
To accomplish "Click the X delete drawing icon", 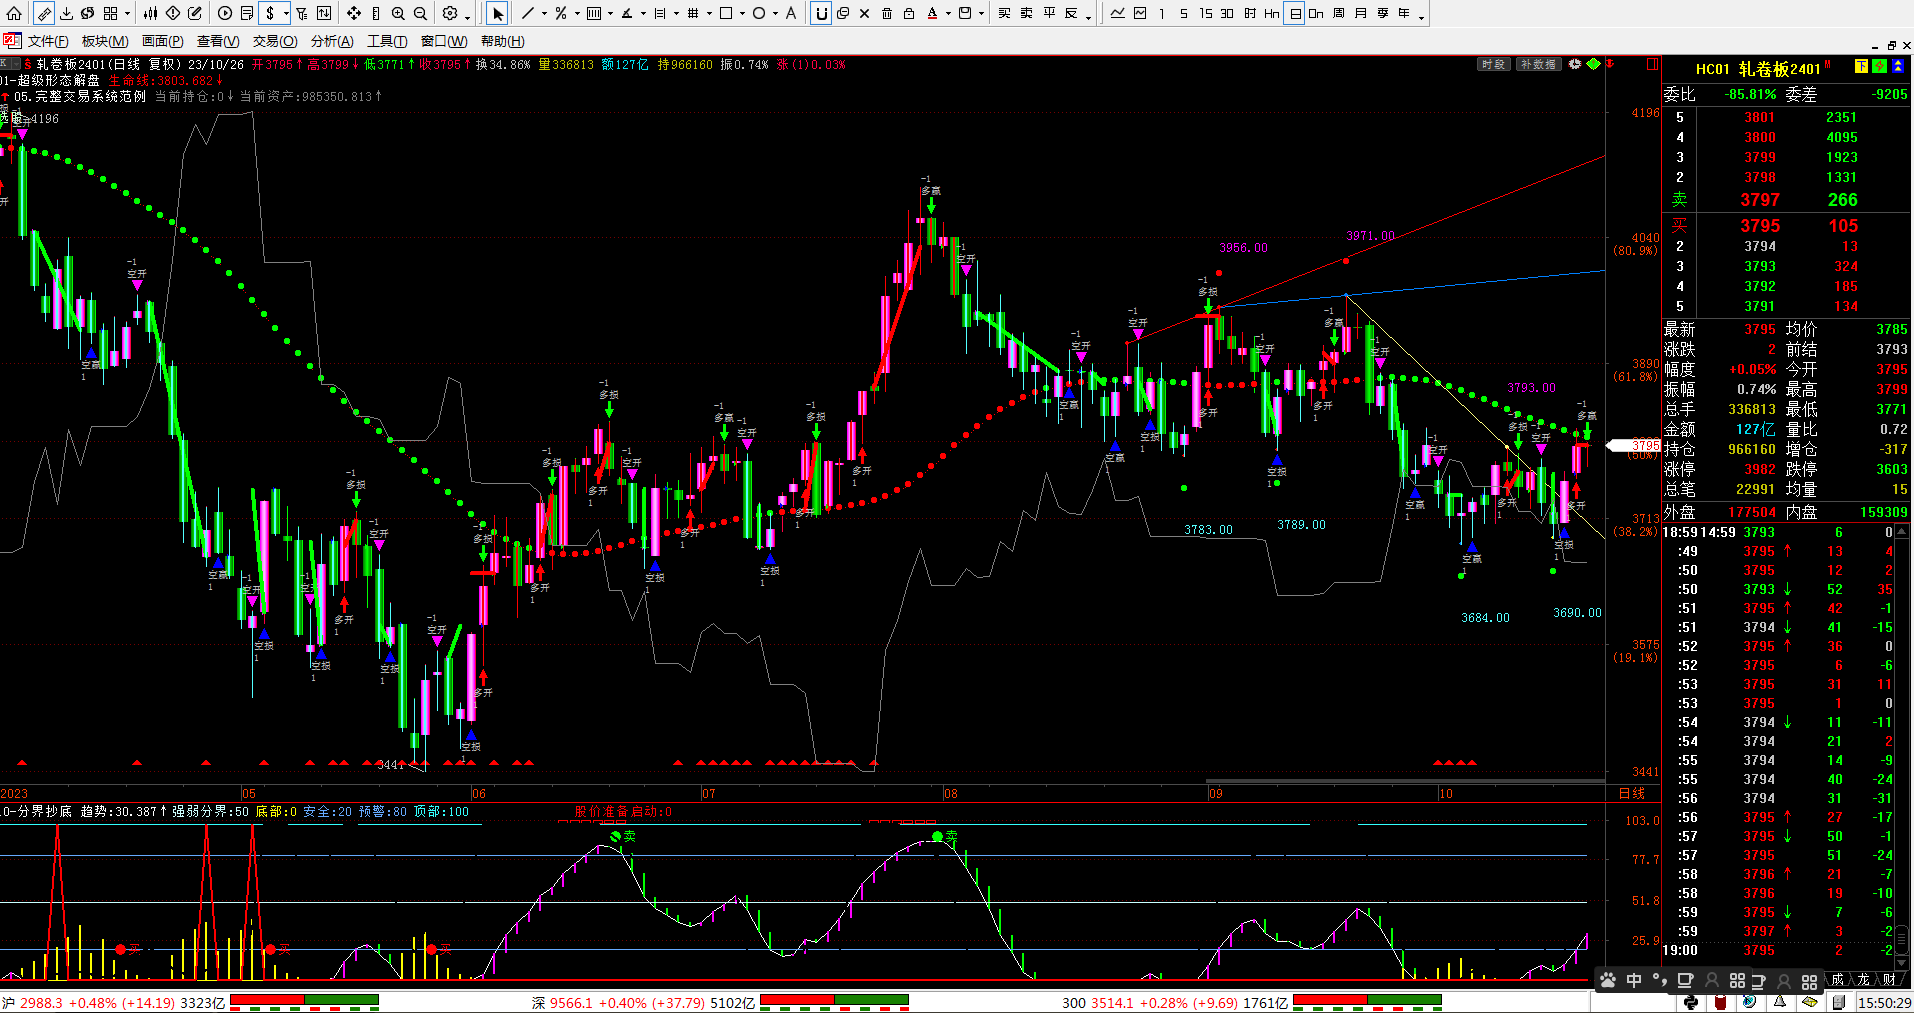I will click(x=864, y=13).
